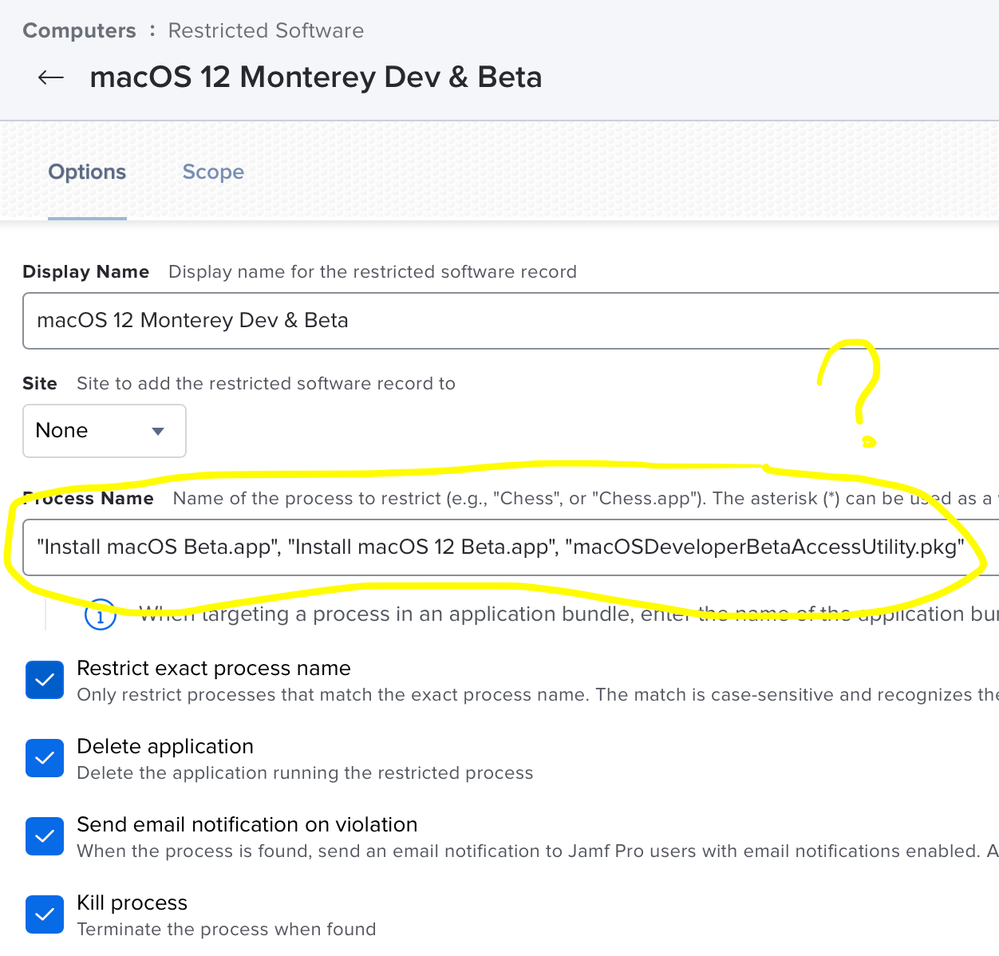Click the page title macOS 12 Monterey Dev & Beta
This screenshot has width=999, height=956.
pyautogui.click(x=316, y=77)
